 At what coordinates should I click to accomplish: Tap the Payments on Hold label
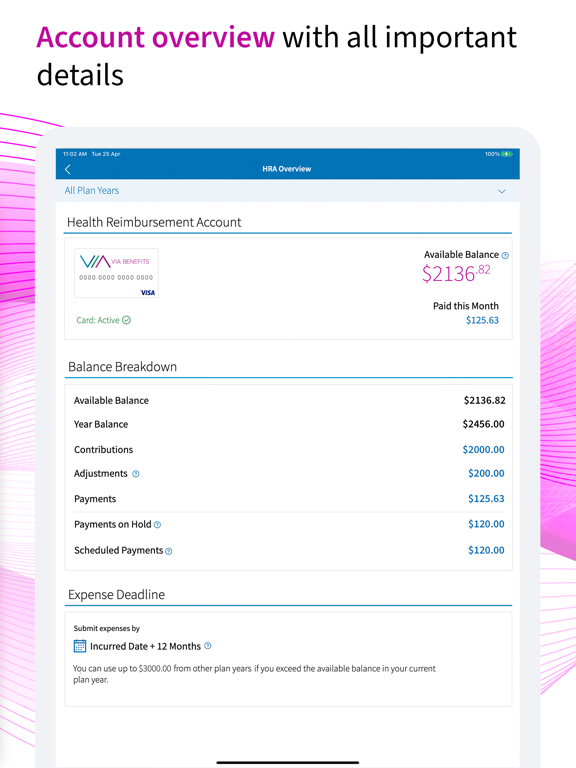click(x=113, y=525)
